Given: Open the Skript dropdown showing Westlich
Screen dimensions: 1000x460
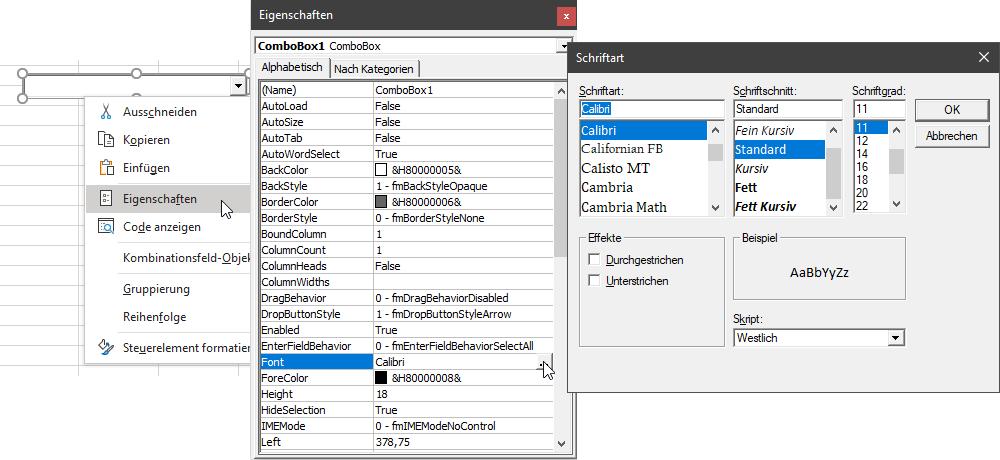Looking at the screenshot, I should pos(896,338).
